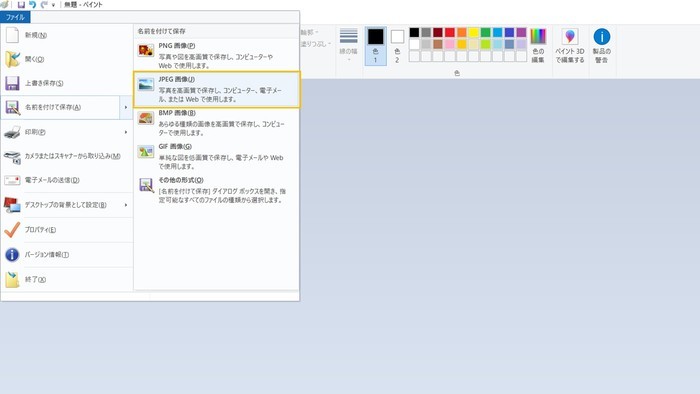Open the quick access toolbar dropdown arrow
Viewport: 700px width, 394px height.
click(53, 5)
